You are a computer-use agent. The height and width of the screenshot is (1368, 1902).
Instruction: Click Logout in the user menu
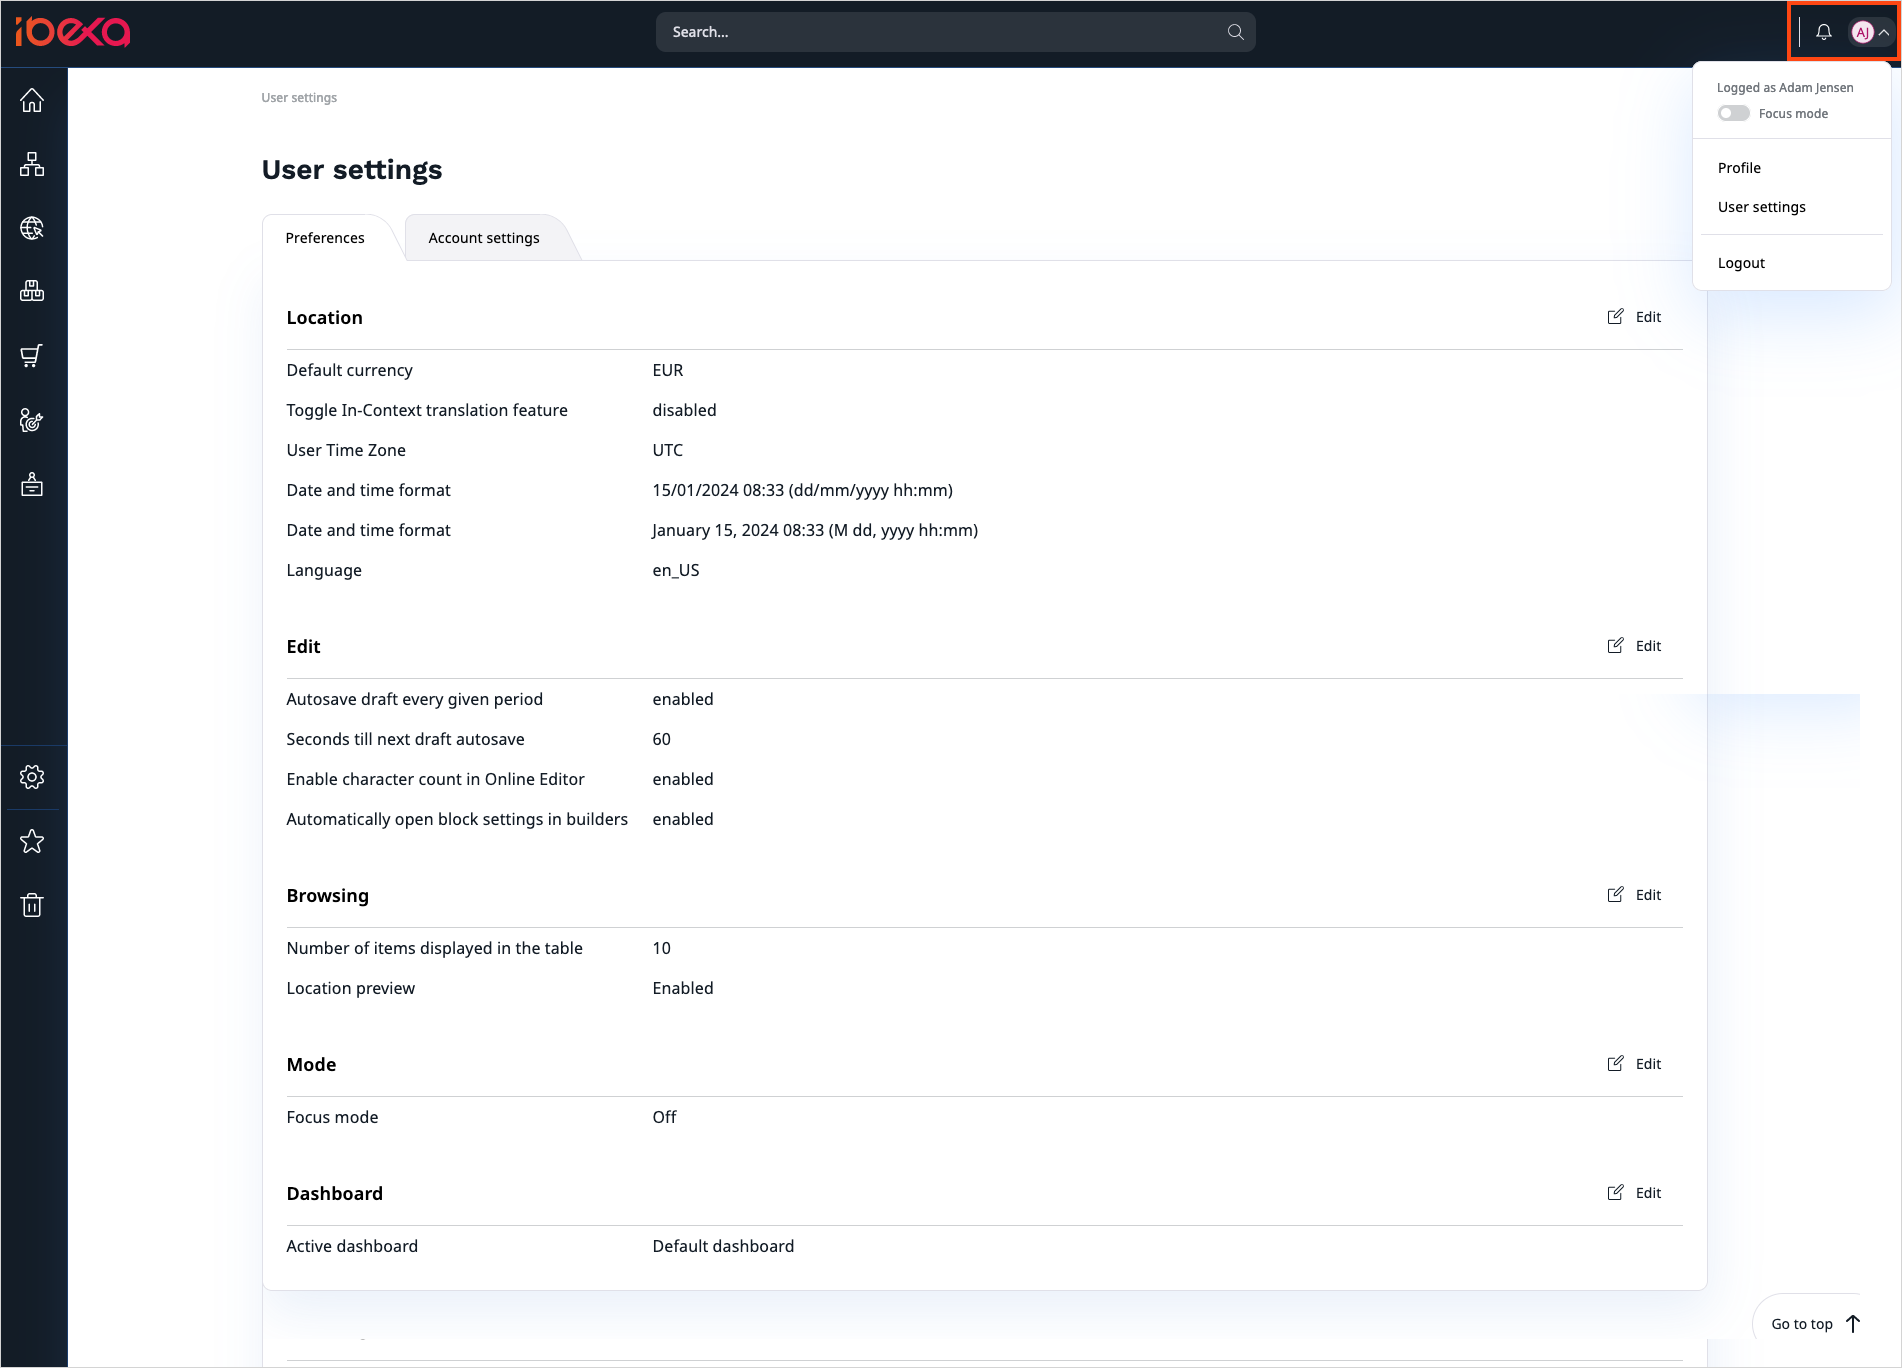[x=1741, y=262]
